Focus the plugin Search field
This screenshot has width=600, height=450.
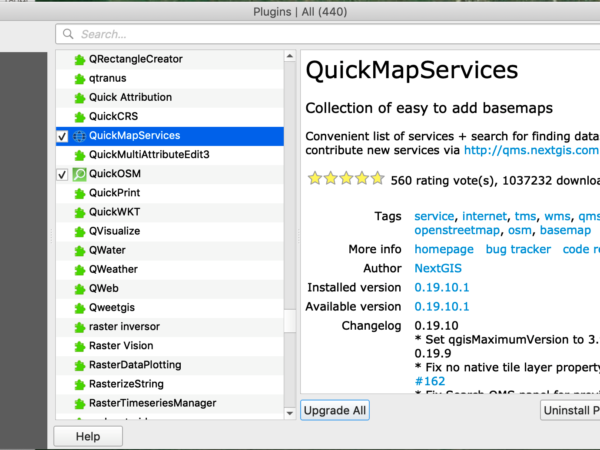click(328, 34)
